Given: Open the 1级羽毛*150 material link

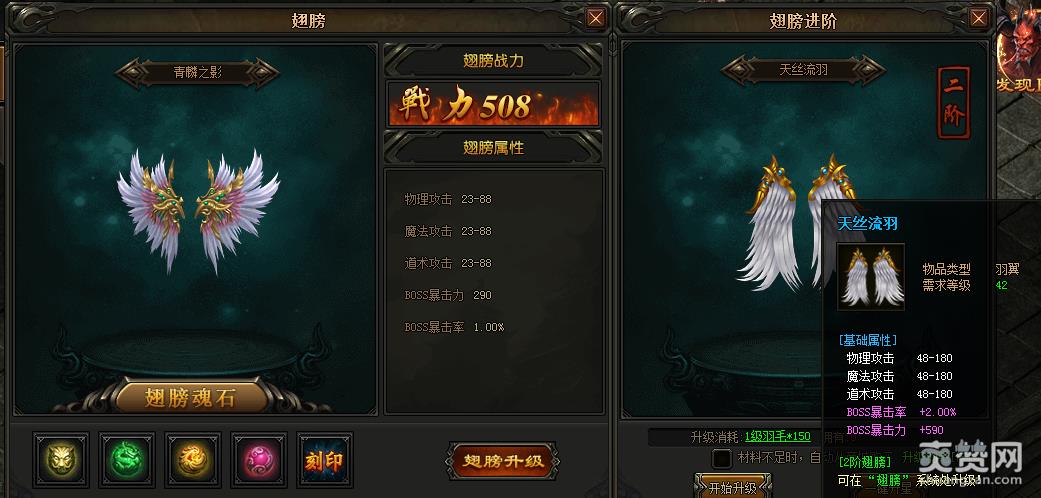Looking at the screenshot, I should pyautogui.click(x=777, y=436).
